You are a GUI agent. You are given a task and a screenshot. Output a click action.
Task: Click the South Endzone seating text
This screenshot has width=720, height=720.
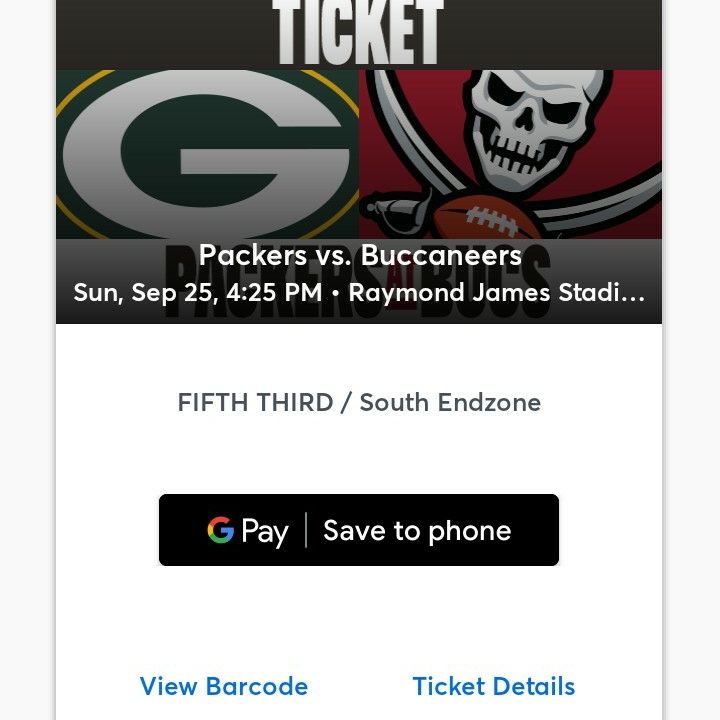(450, 402)
